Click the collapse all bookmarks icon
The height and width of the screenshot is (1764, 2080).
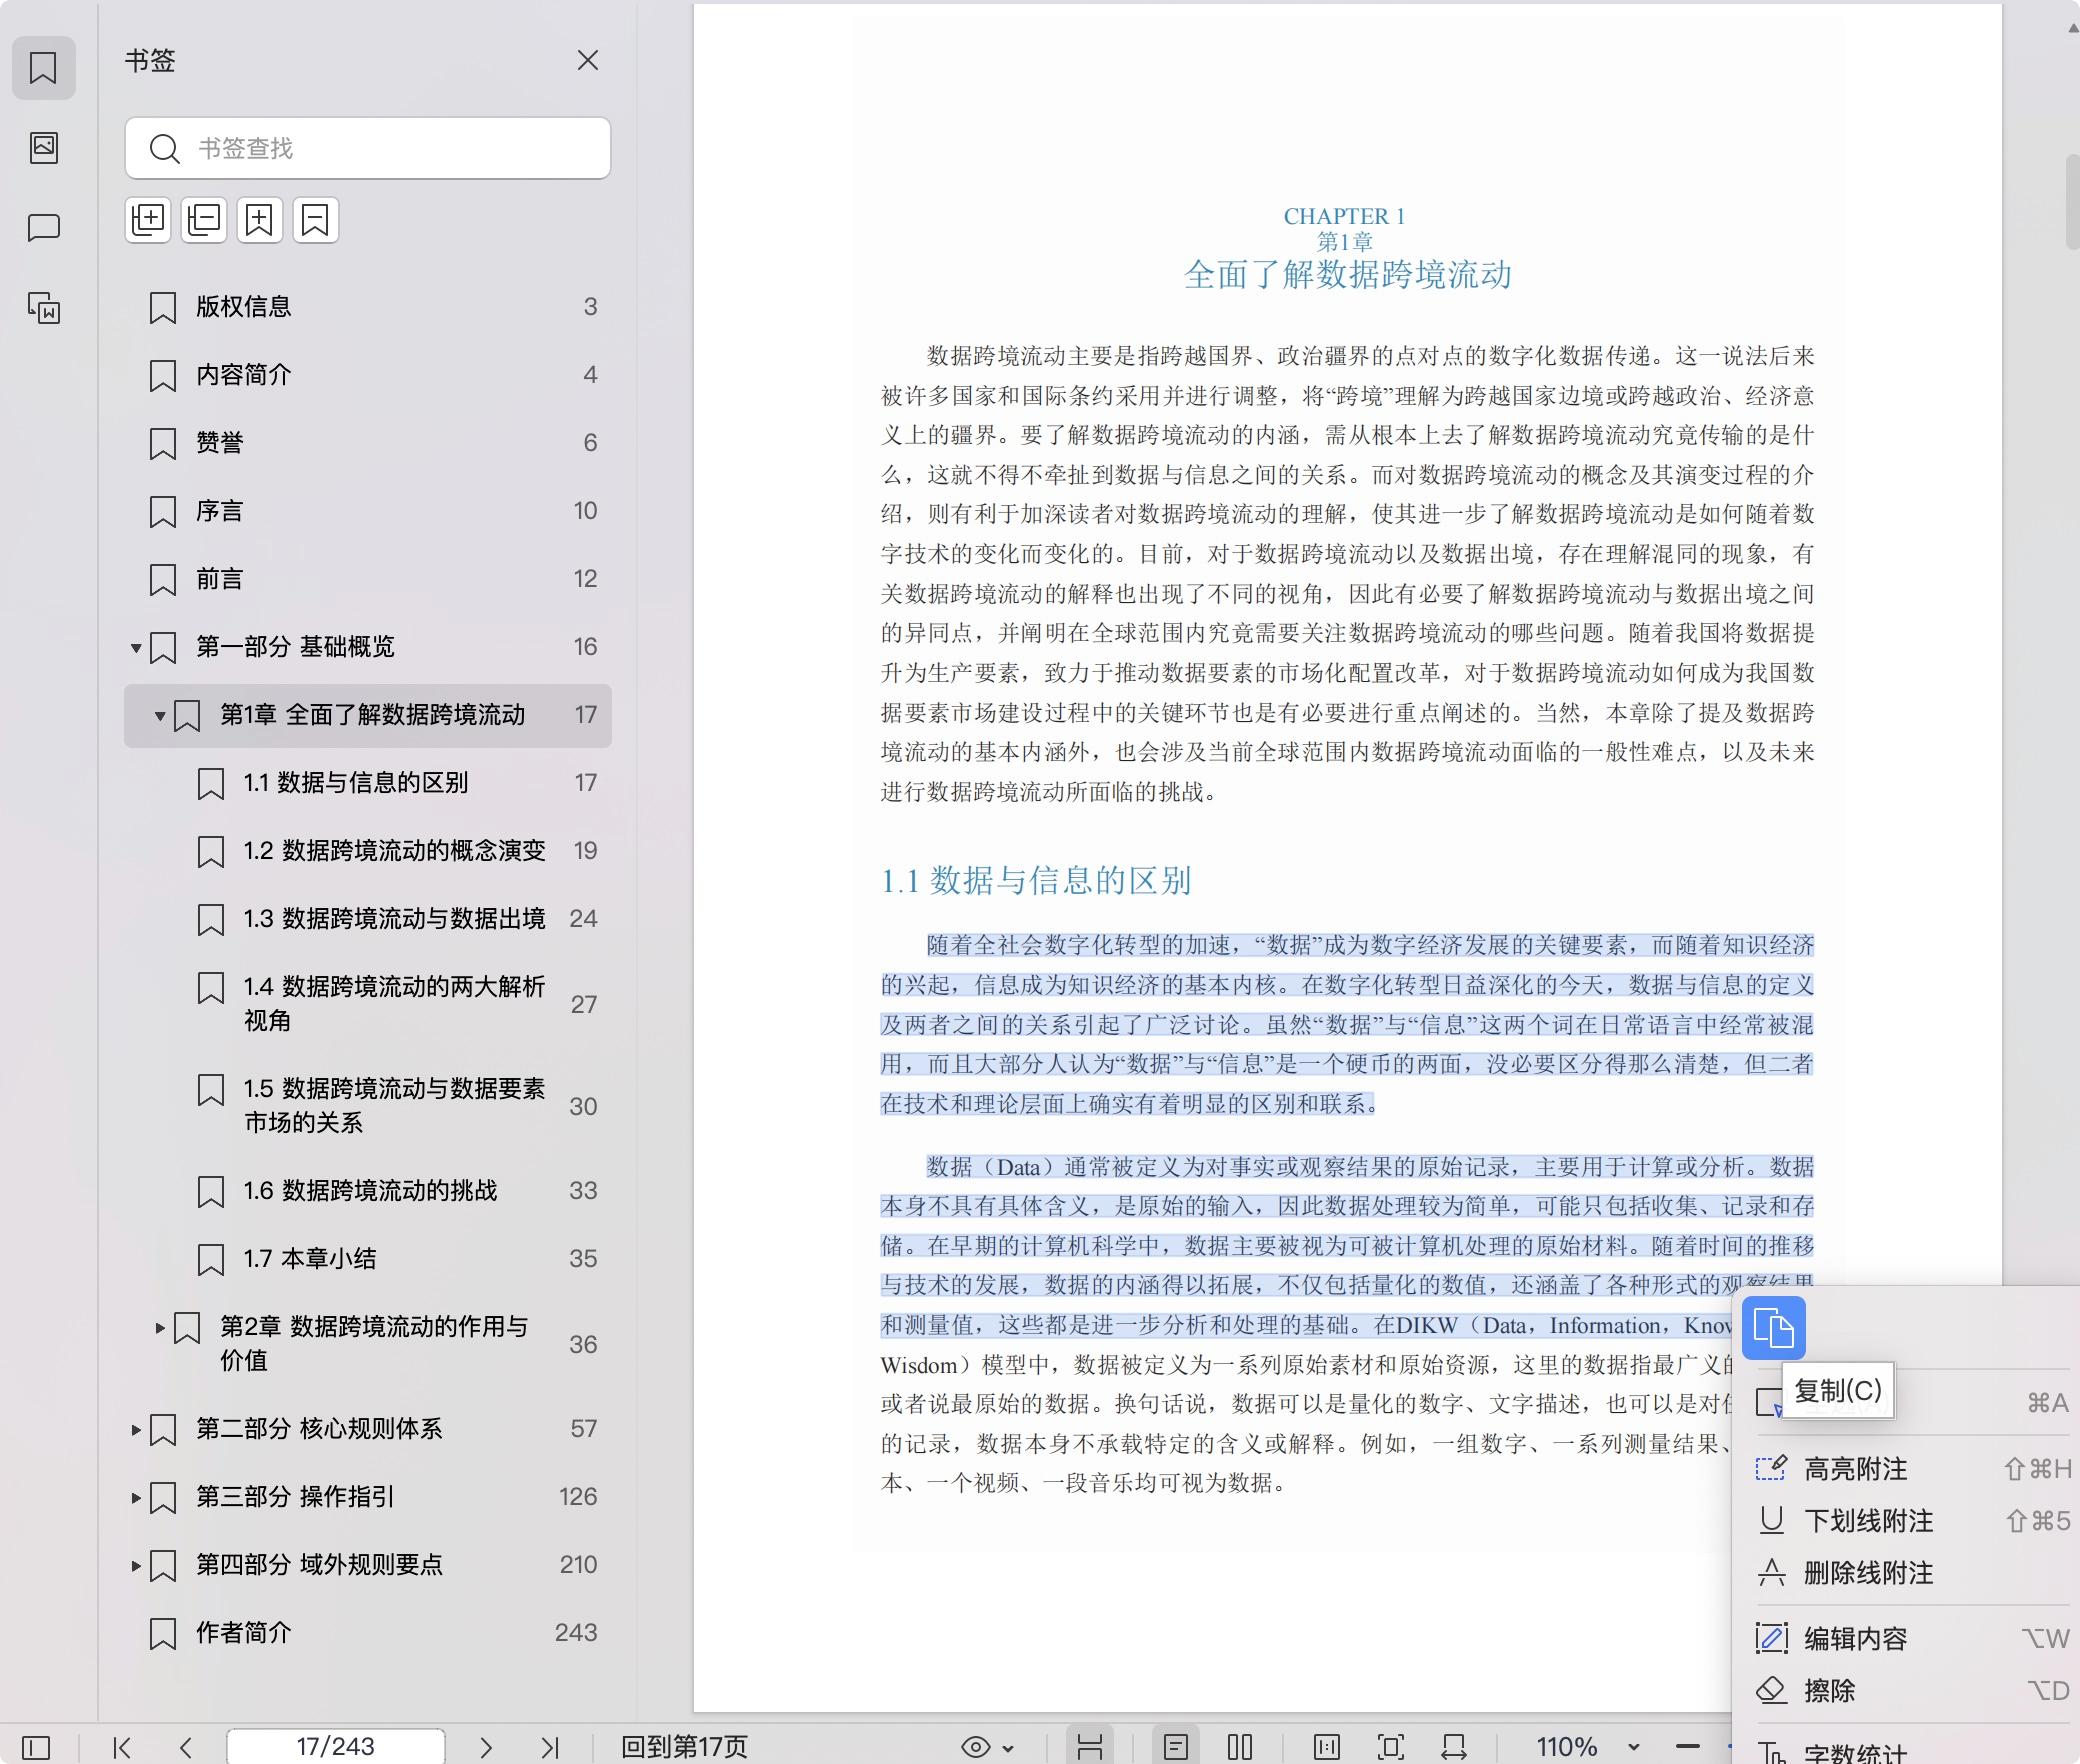click(204, 220)
